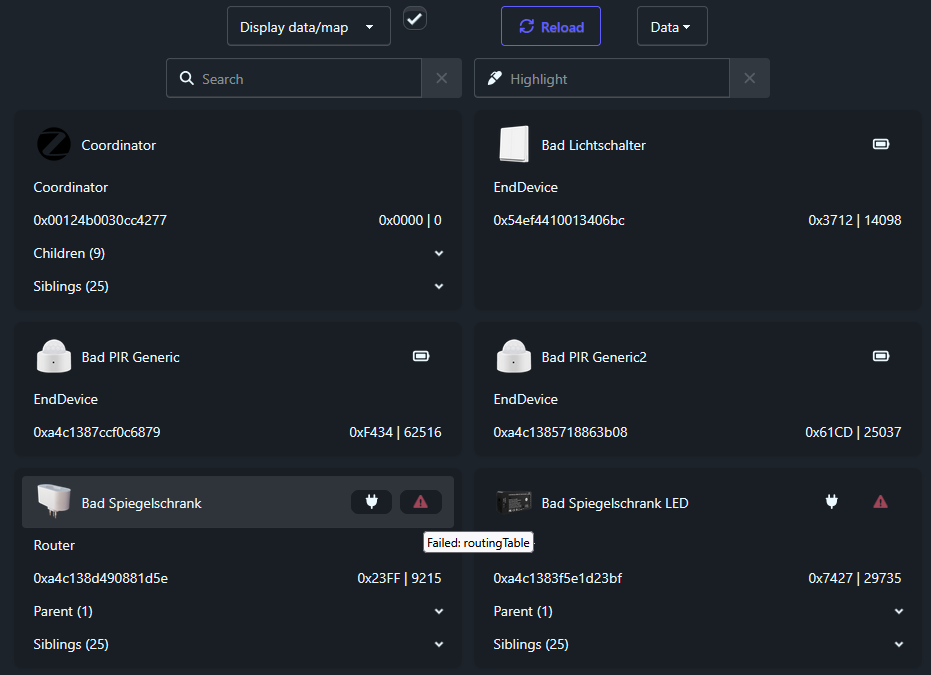The width and height of the screenshot is (931, 675).
Task: Click mains plug icon on Bad Spiegelschrank LED
Action: 832,502
